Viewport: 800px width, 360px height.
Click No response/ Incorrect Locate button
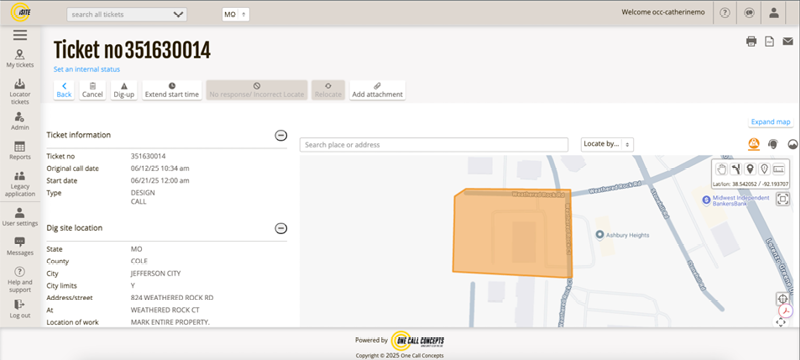tap(257, 90)
